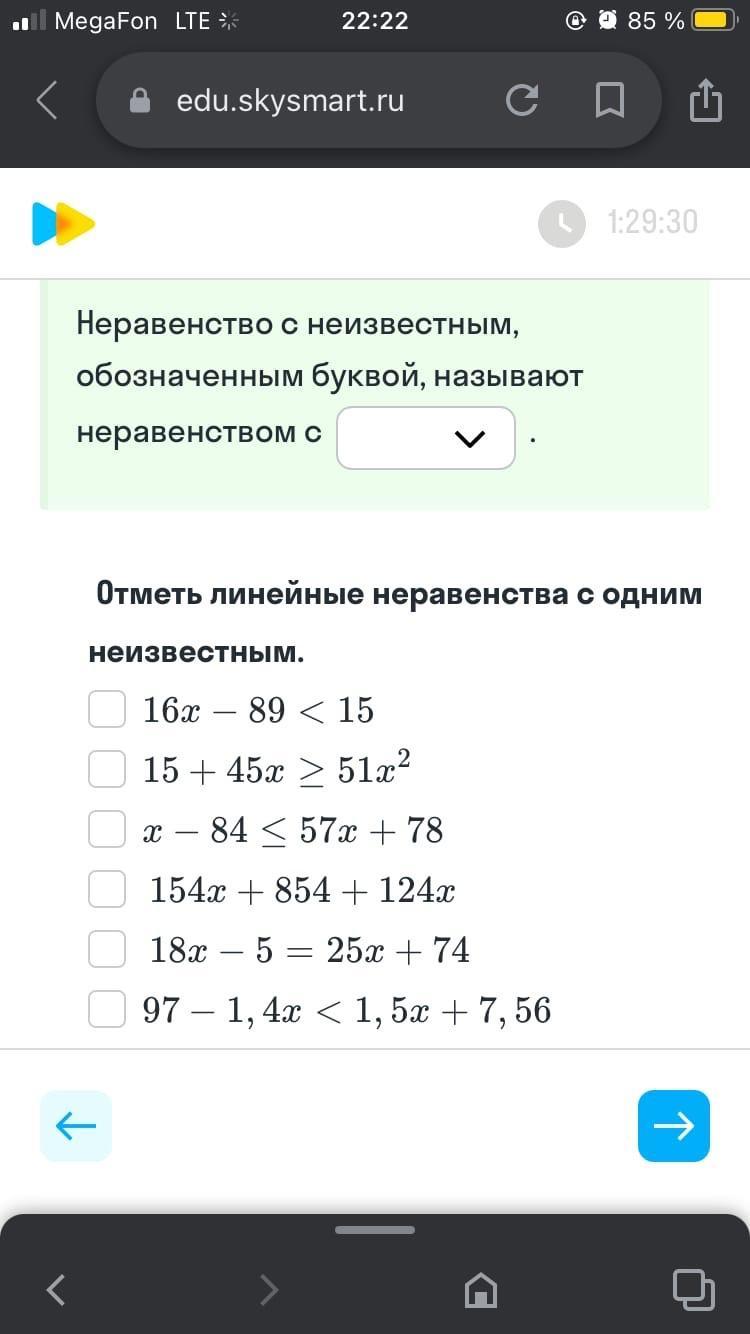Check the box for x − 84 ≤ 57x + 78
This screenshot has width=750, height=1334.
pyautogui.click(x=107, y=829)
